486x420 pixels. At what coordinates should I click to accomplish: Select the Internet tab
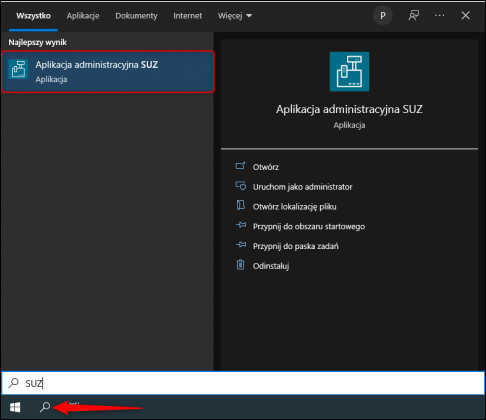(187, 16)
